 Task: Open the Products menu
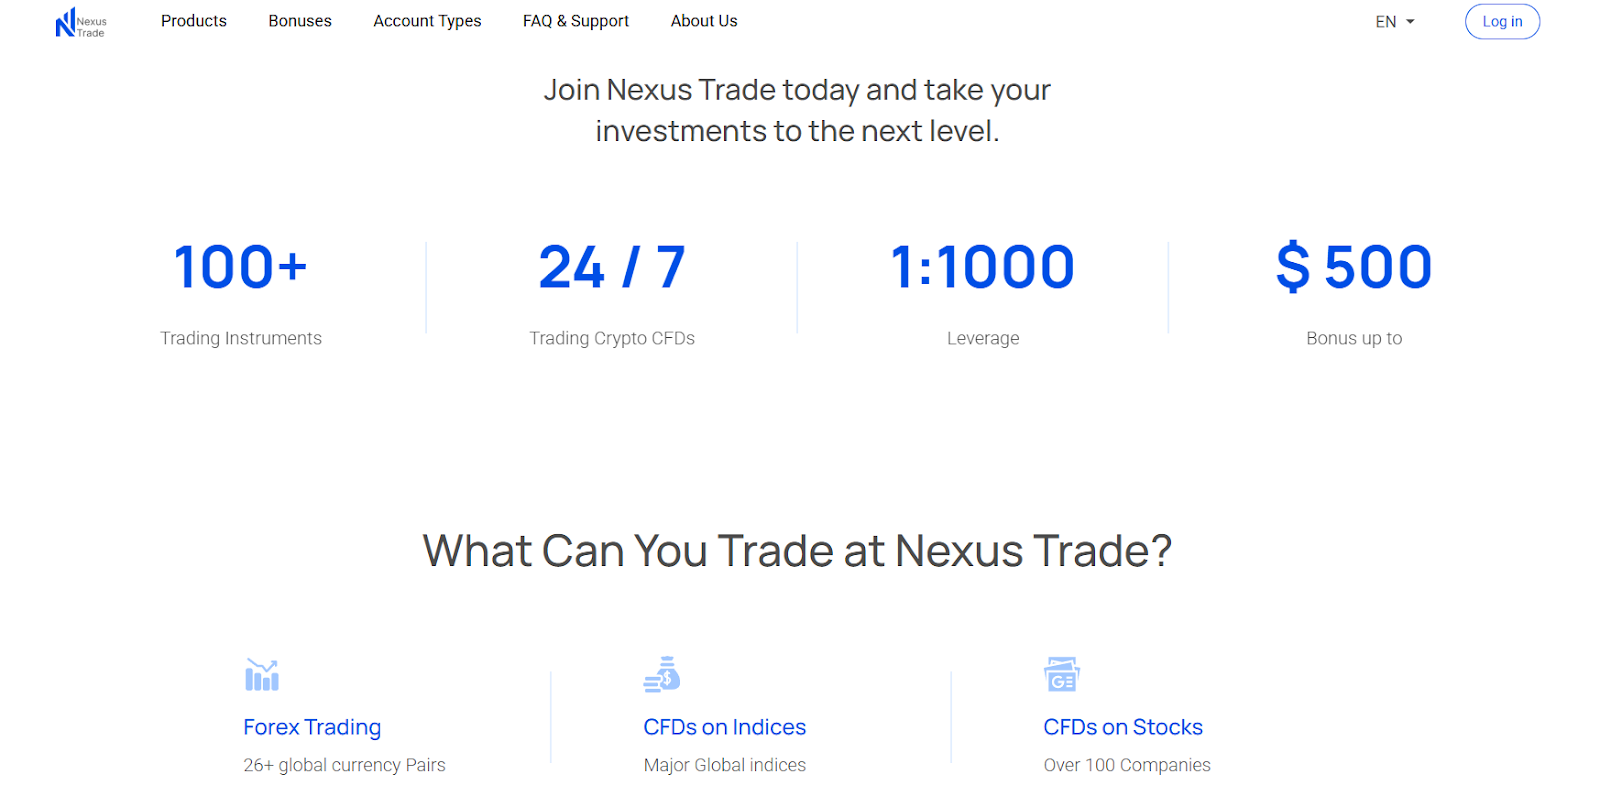tap(194, 21)
